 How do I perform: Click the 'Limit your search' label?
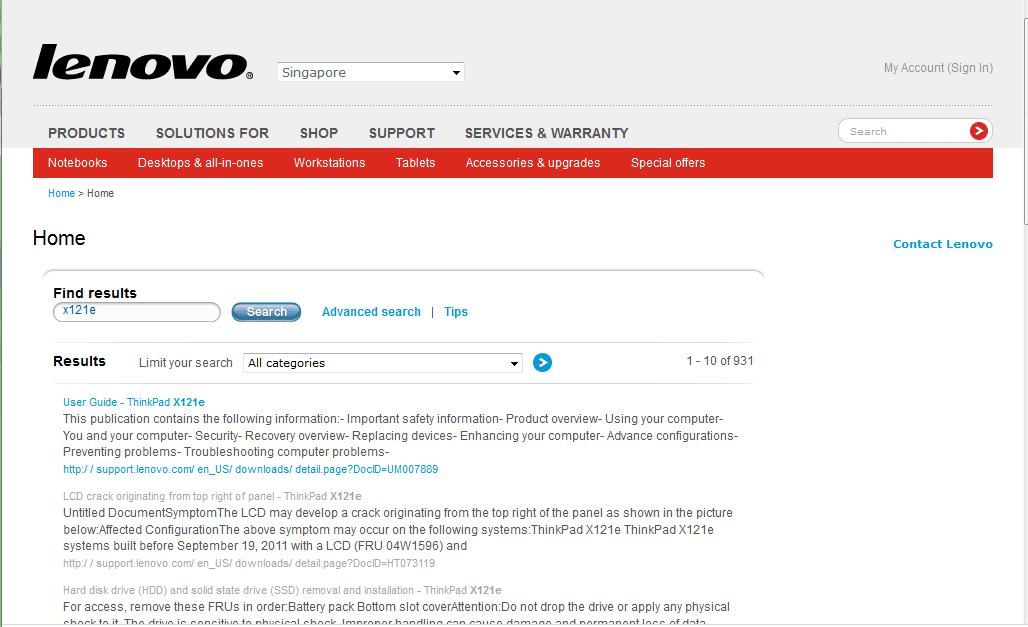point(186,363)
